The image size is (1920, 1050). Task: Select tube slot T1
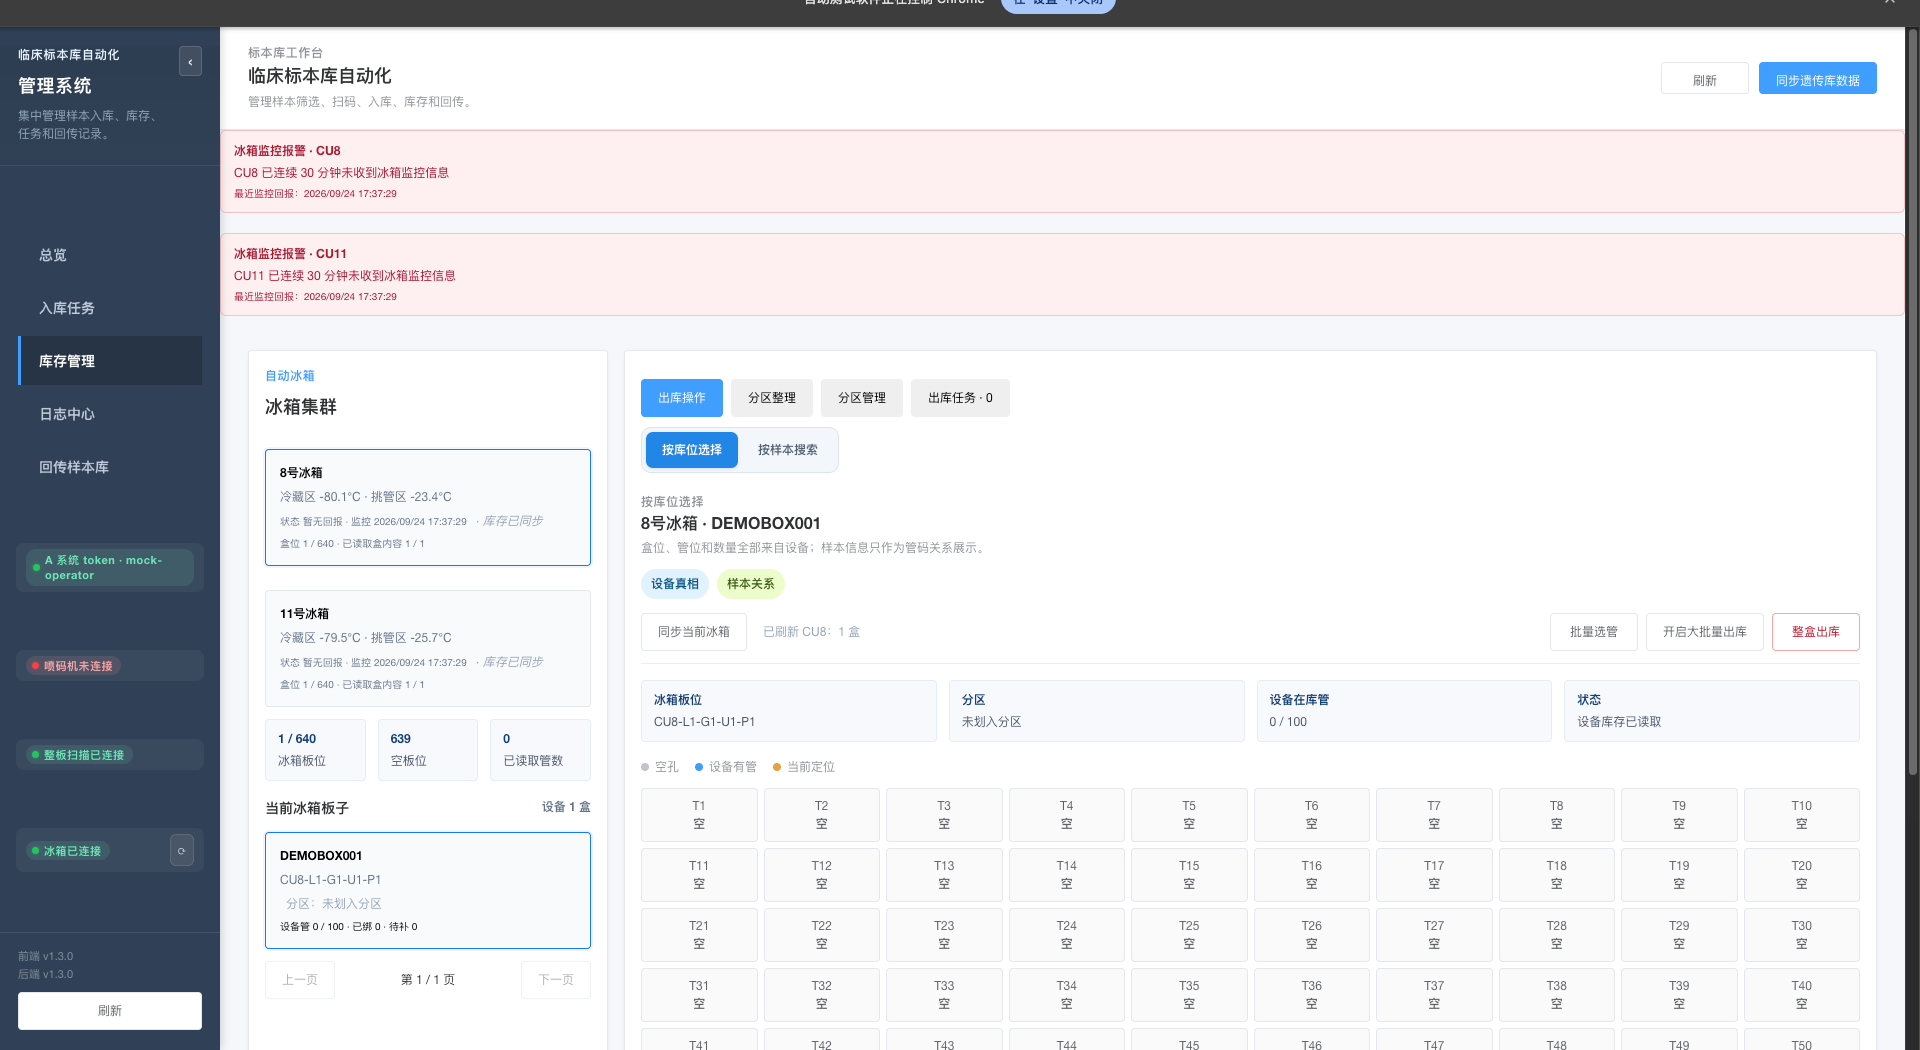(699, 815)
